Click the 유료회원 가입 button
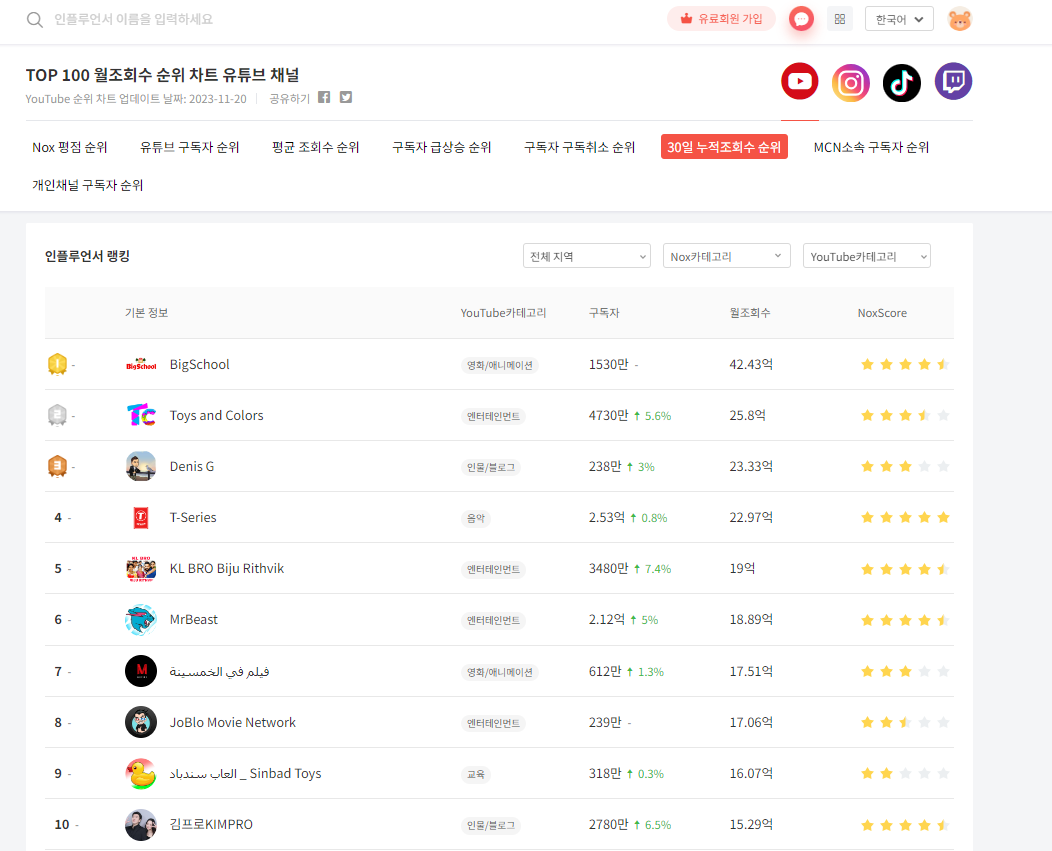 [721, 19]
